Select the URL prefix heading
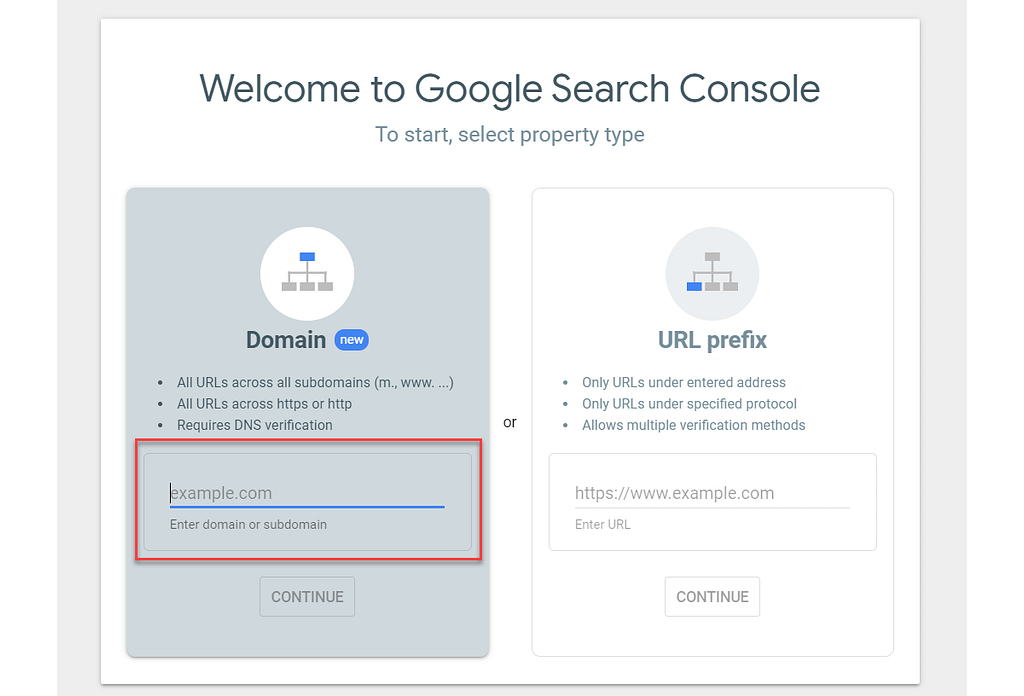Screen dimensions: 1024x696 [x=712, y=340]
